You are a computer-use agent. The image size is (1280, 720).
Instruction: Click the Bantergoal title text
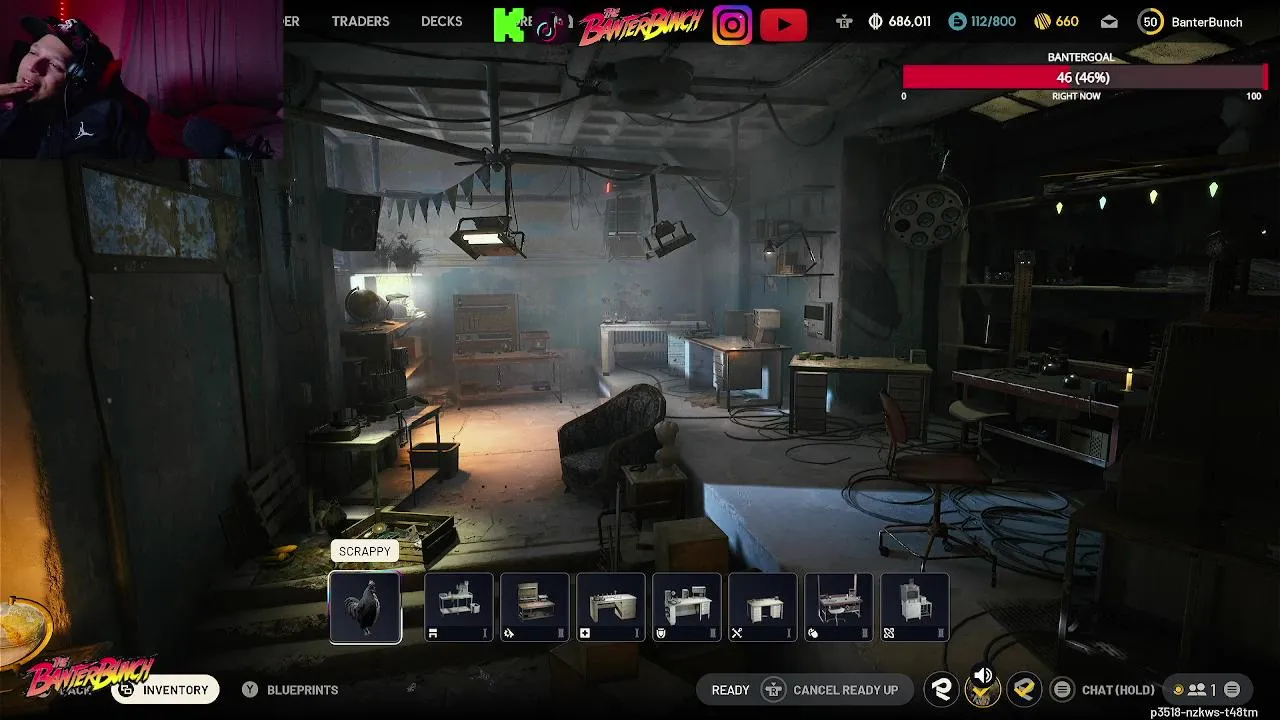(1081, 57)
